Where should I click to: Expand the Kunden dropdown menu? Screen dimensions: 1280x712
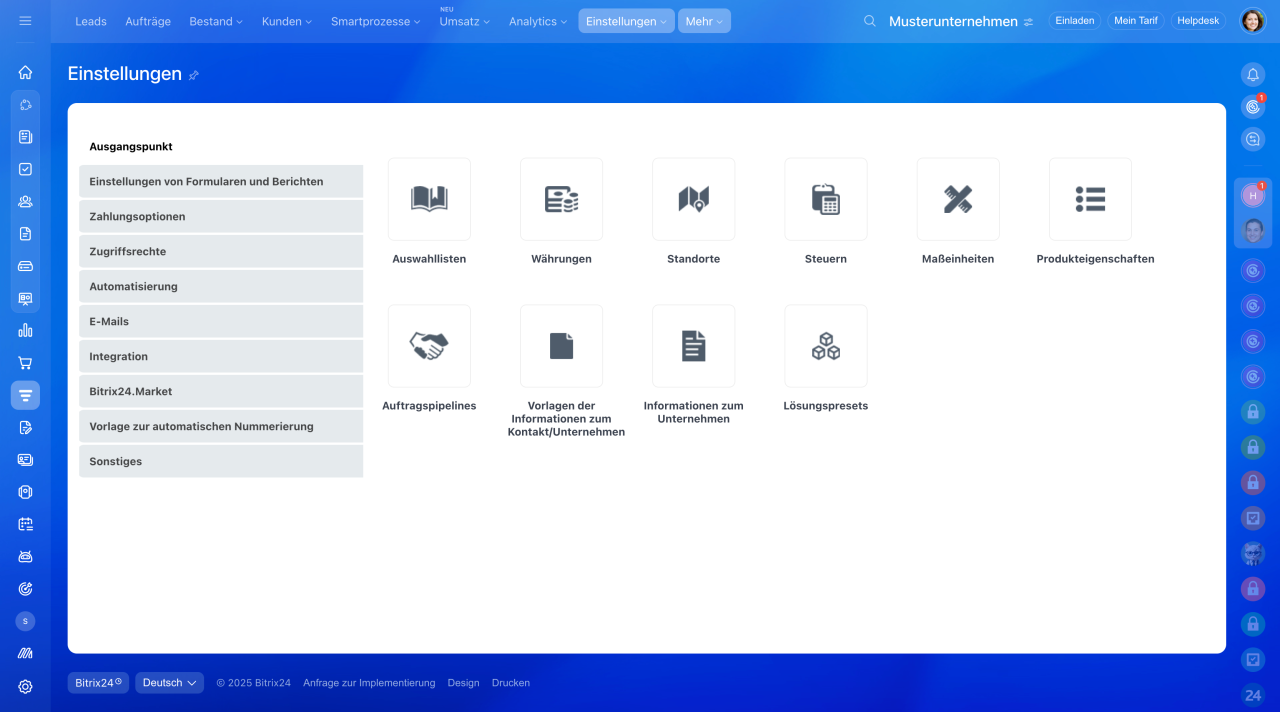coord(287,21)
